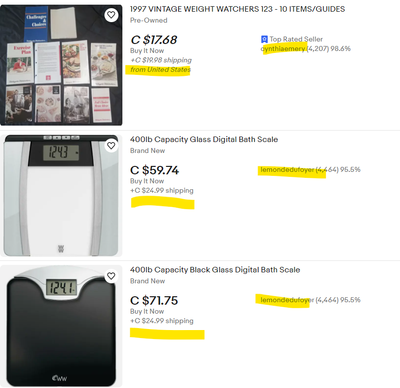Click the C $59.74 price
Screen dimensions: 400x388
(154, 170)
